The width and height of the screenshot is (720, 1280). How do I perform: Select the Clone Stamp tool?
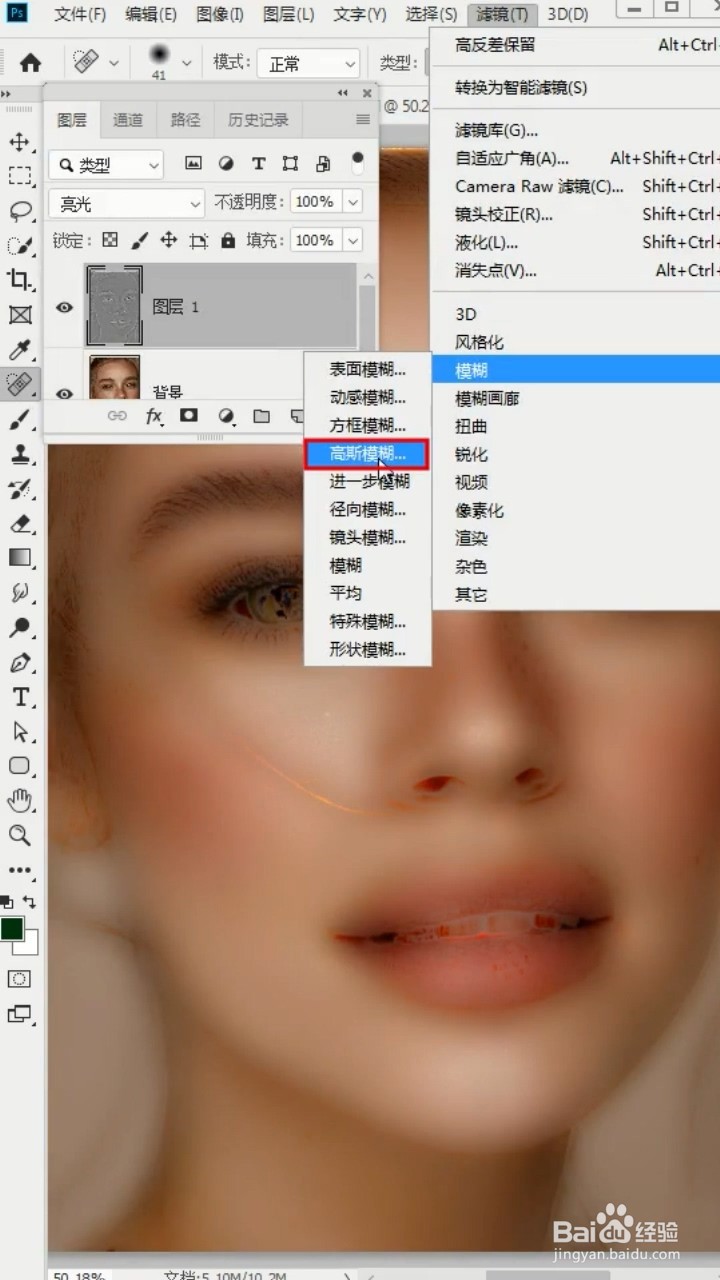click(19, 454)
